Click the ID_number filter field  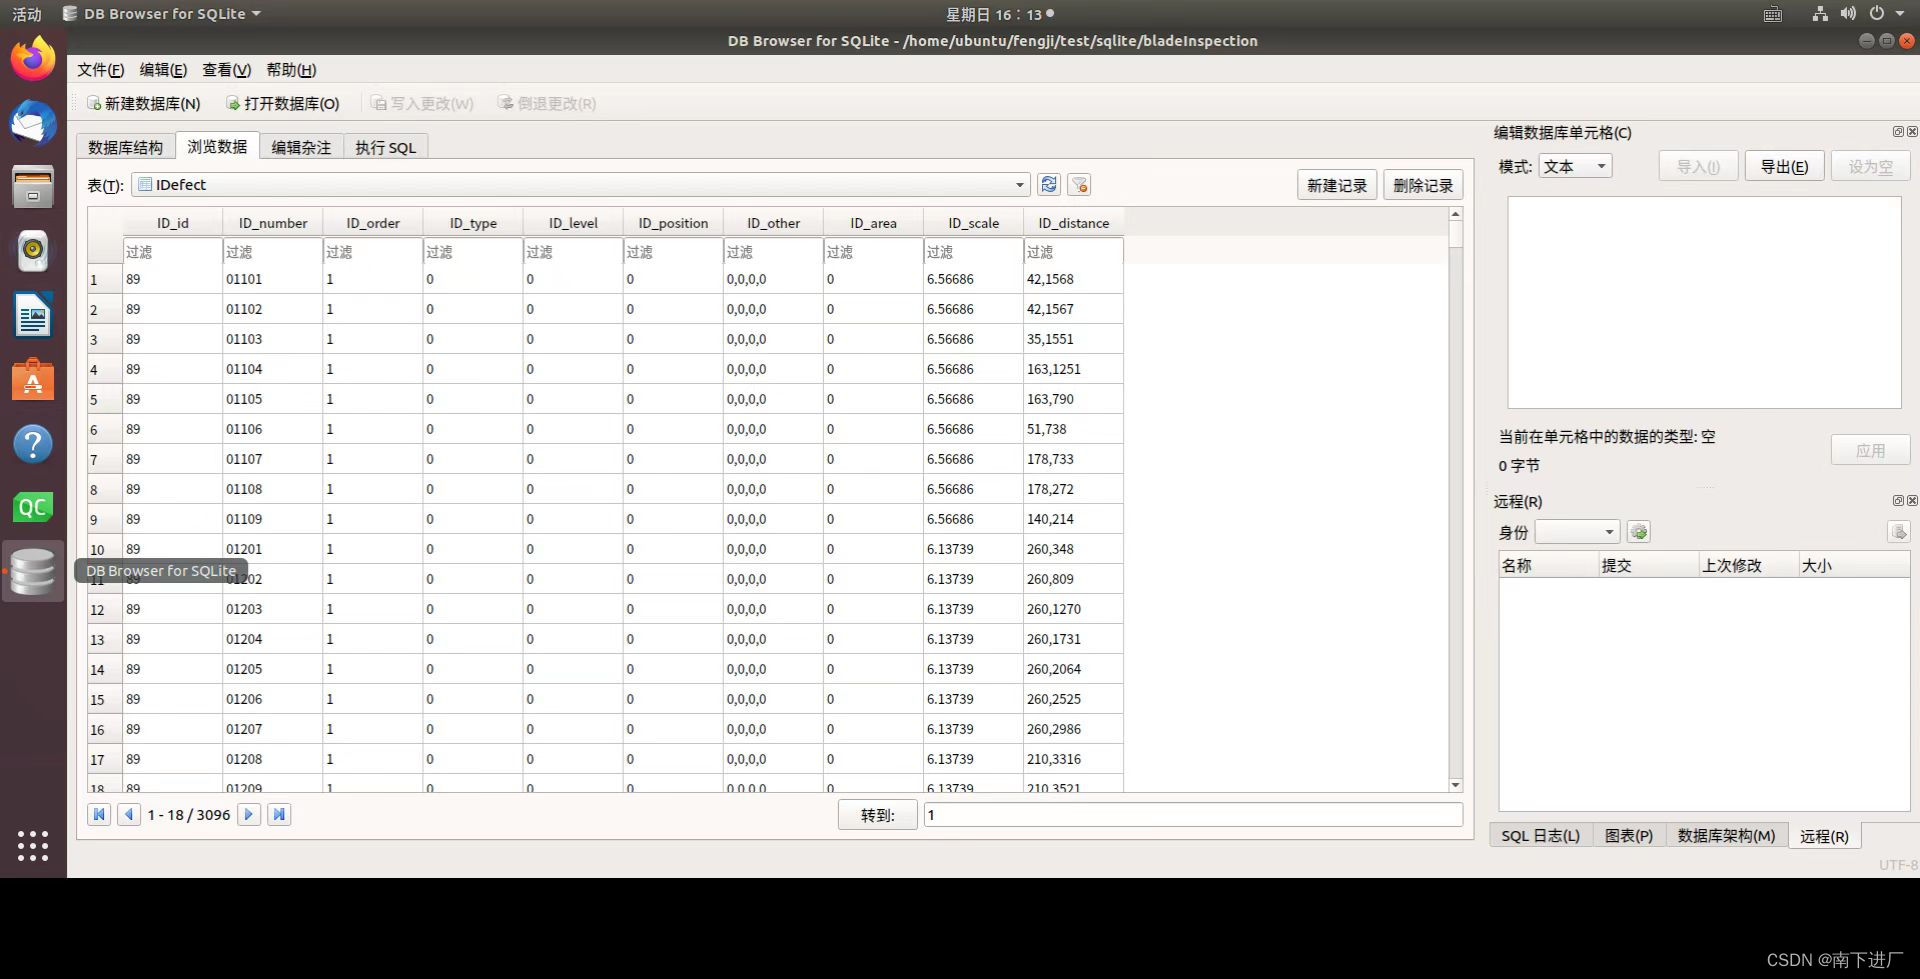272,252
